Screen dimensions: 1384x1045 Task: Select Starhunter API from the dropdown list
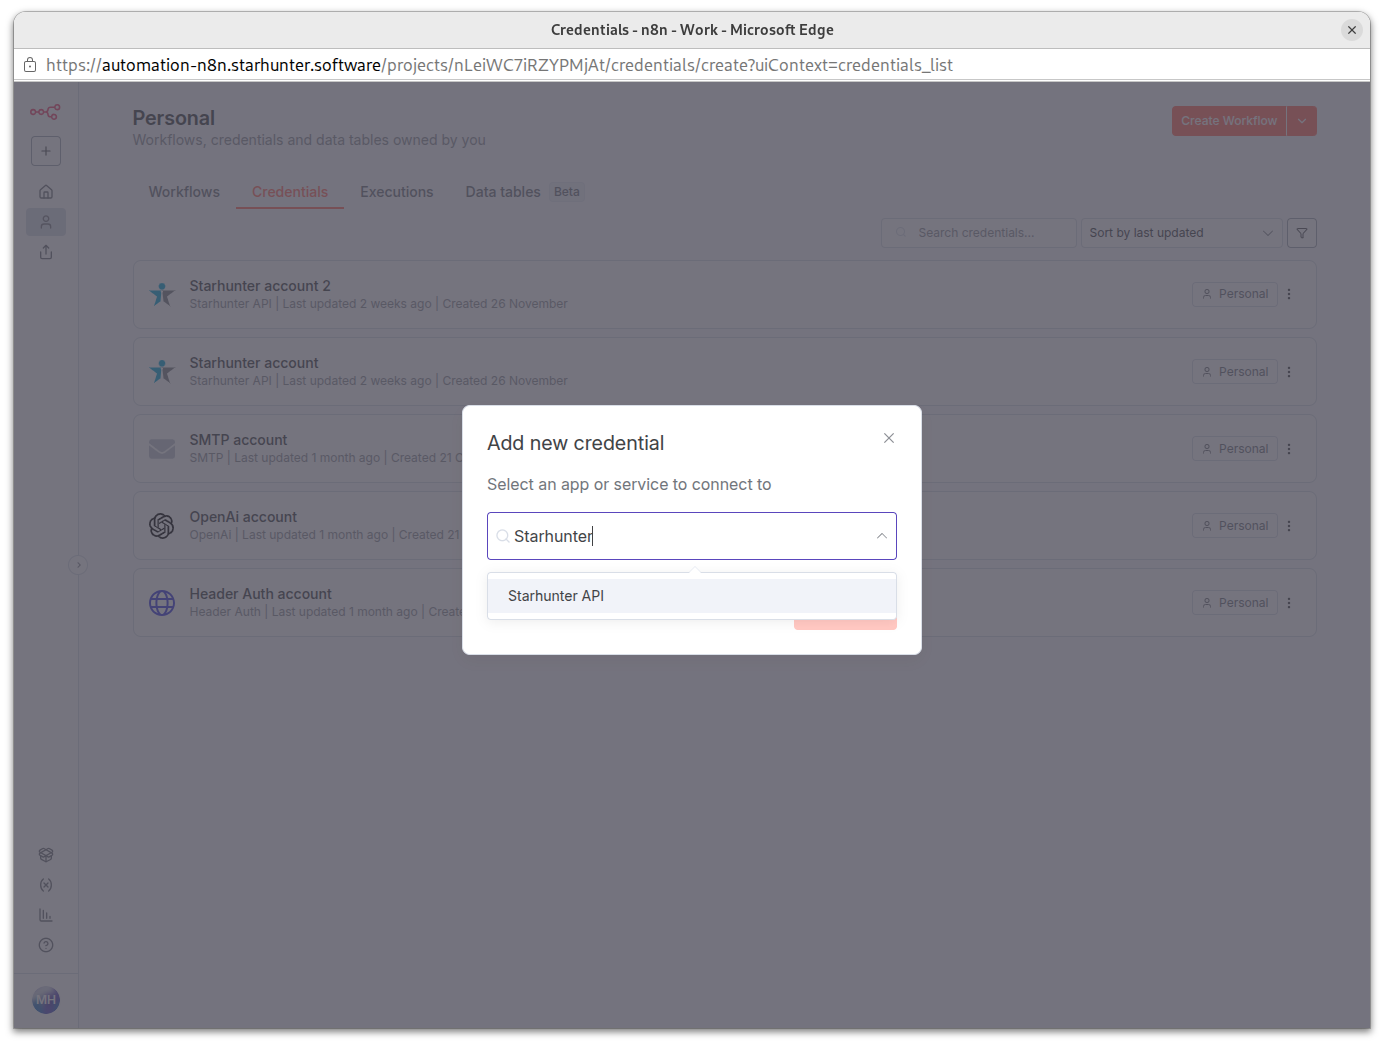pos(692,596)
